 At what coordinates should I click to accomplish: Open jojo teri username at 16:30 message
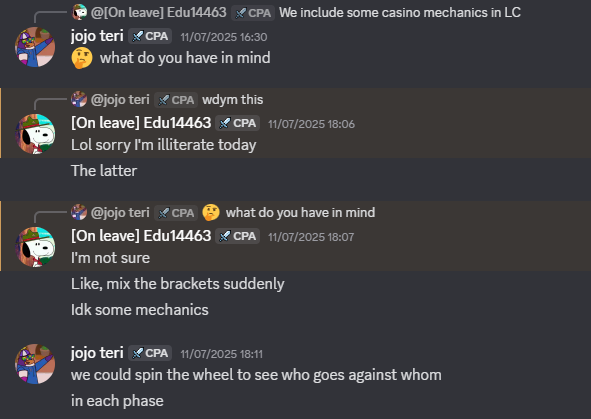tap(97, 36)
